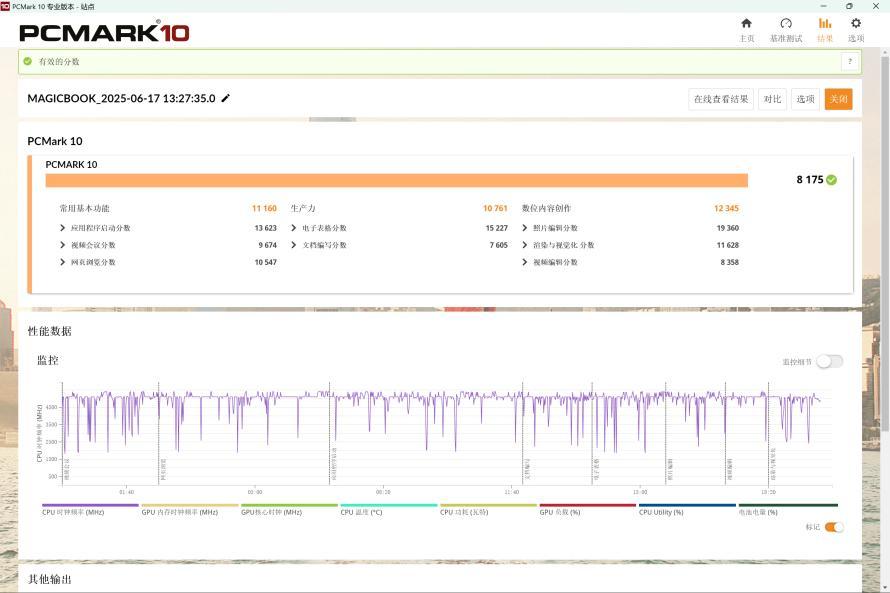Toggle the 标记 markers switch
This screenshot has width=890, height=593.
click(x=834, y=527)
